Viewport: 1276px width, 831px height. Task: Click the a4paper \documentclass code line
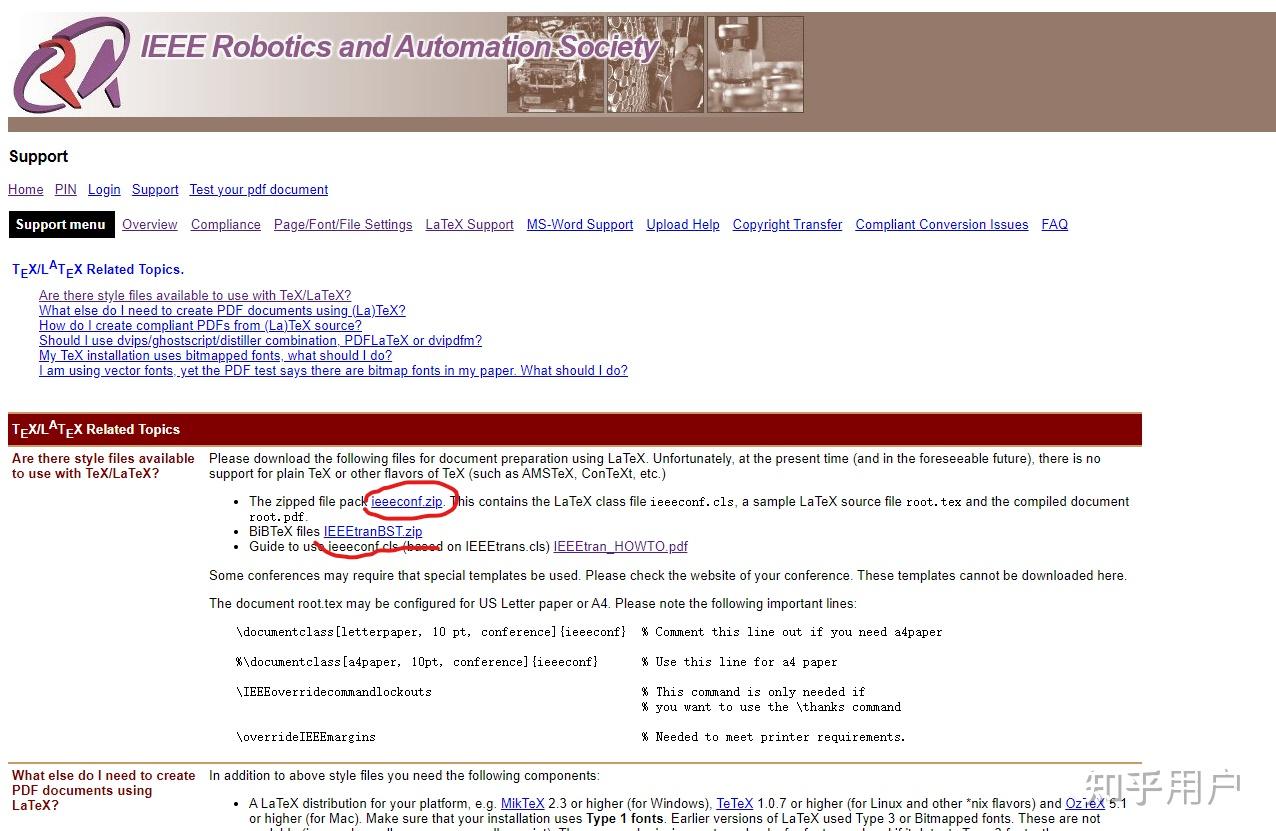417,662
